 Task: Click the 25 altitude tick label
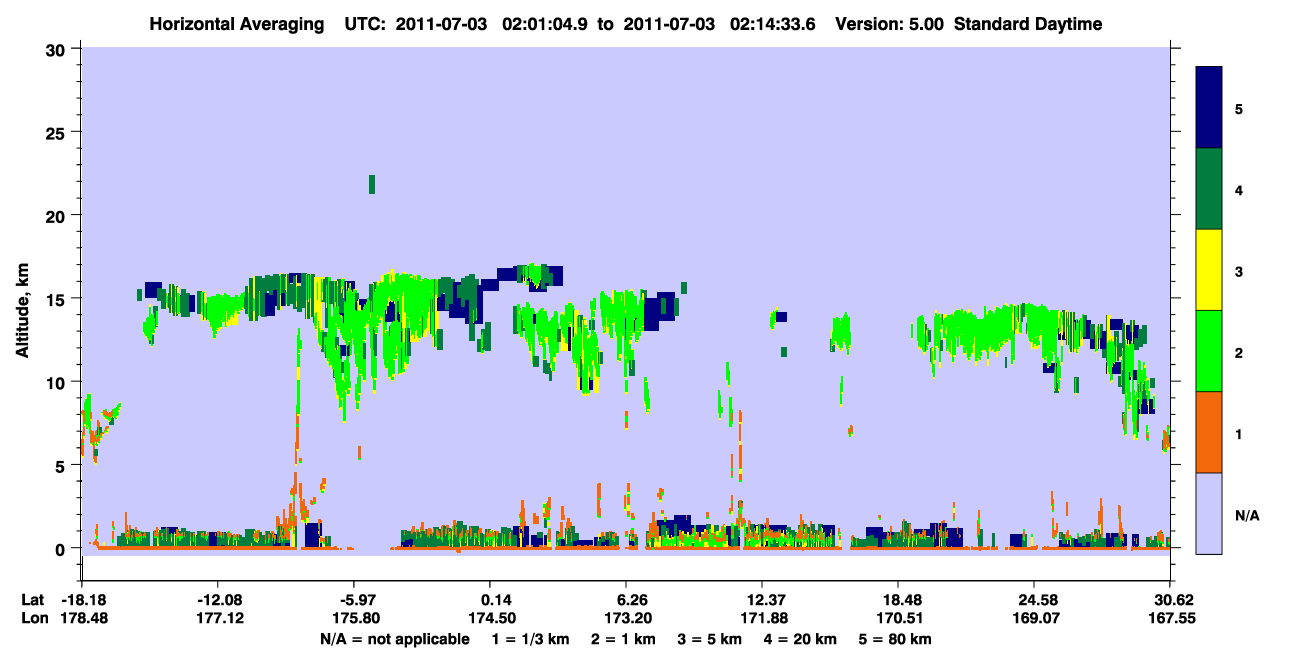pos(58,132)
